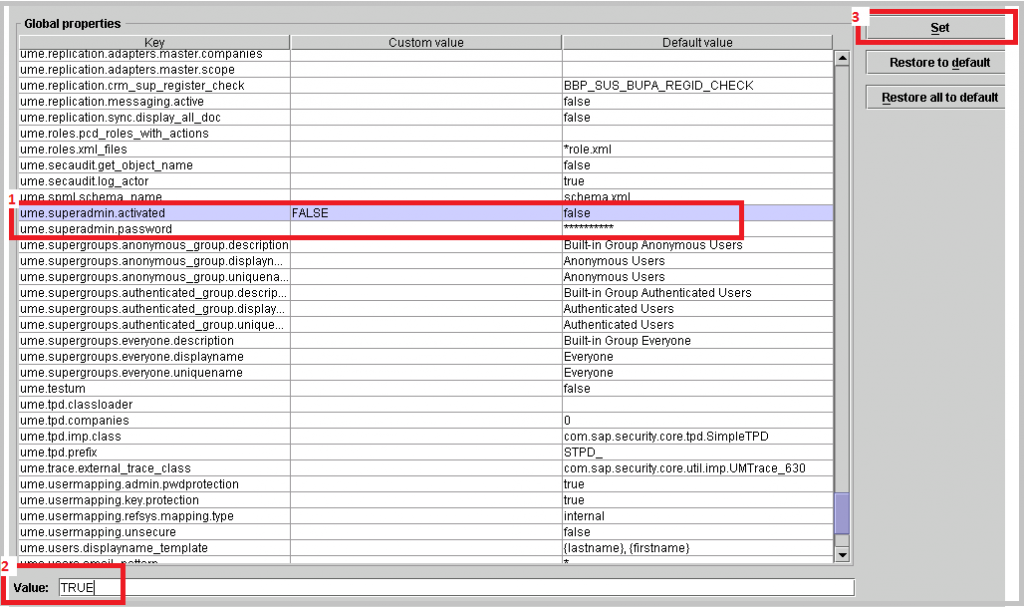Image resolution: width=1024 pixels, height=607 pixels.
Task: Select the ume.spml.schema_name property
Action: [150, 197]
